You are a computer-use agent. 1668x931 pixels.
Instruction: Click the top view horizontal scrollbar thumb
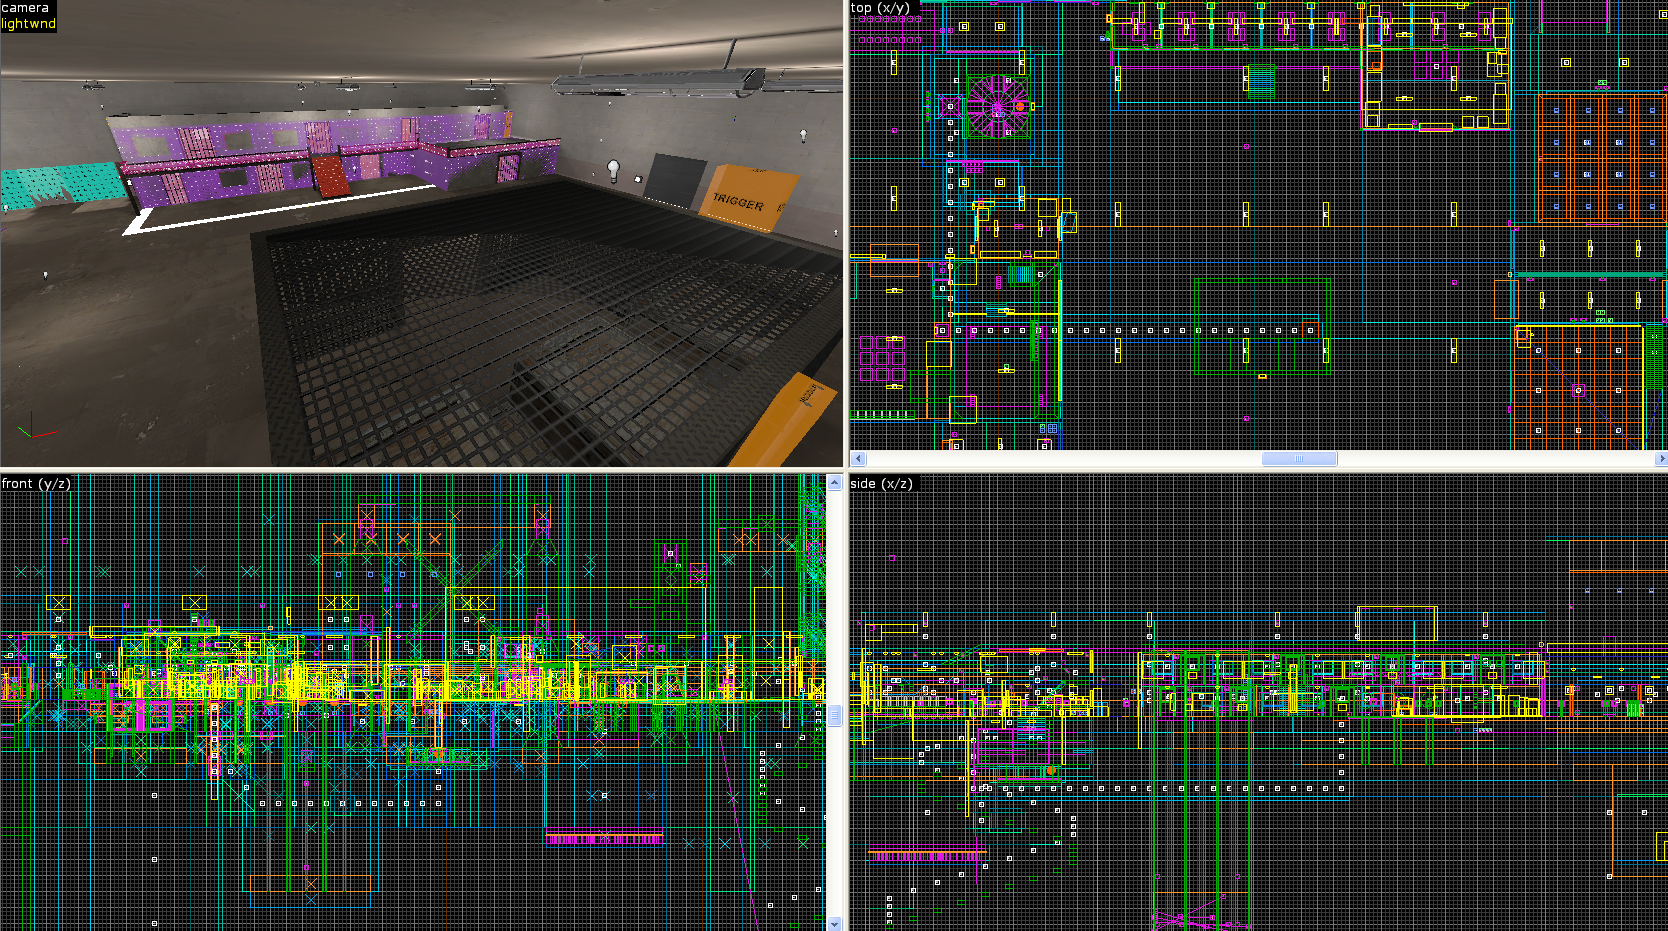(x=1299, y=459)
